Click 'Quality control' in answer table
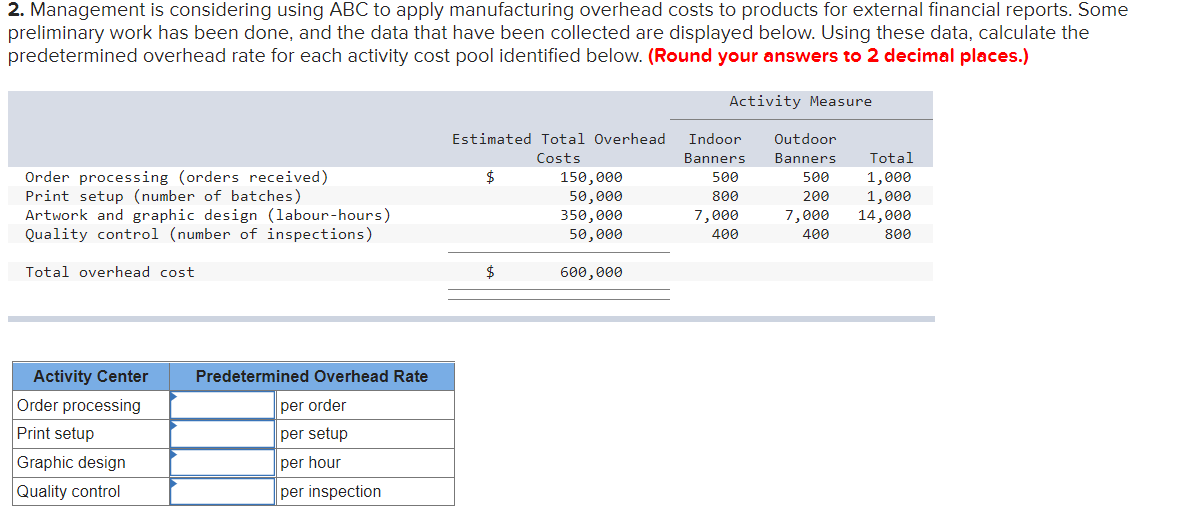Screen dimensions: 1200x526 [69, 491]
